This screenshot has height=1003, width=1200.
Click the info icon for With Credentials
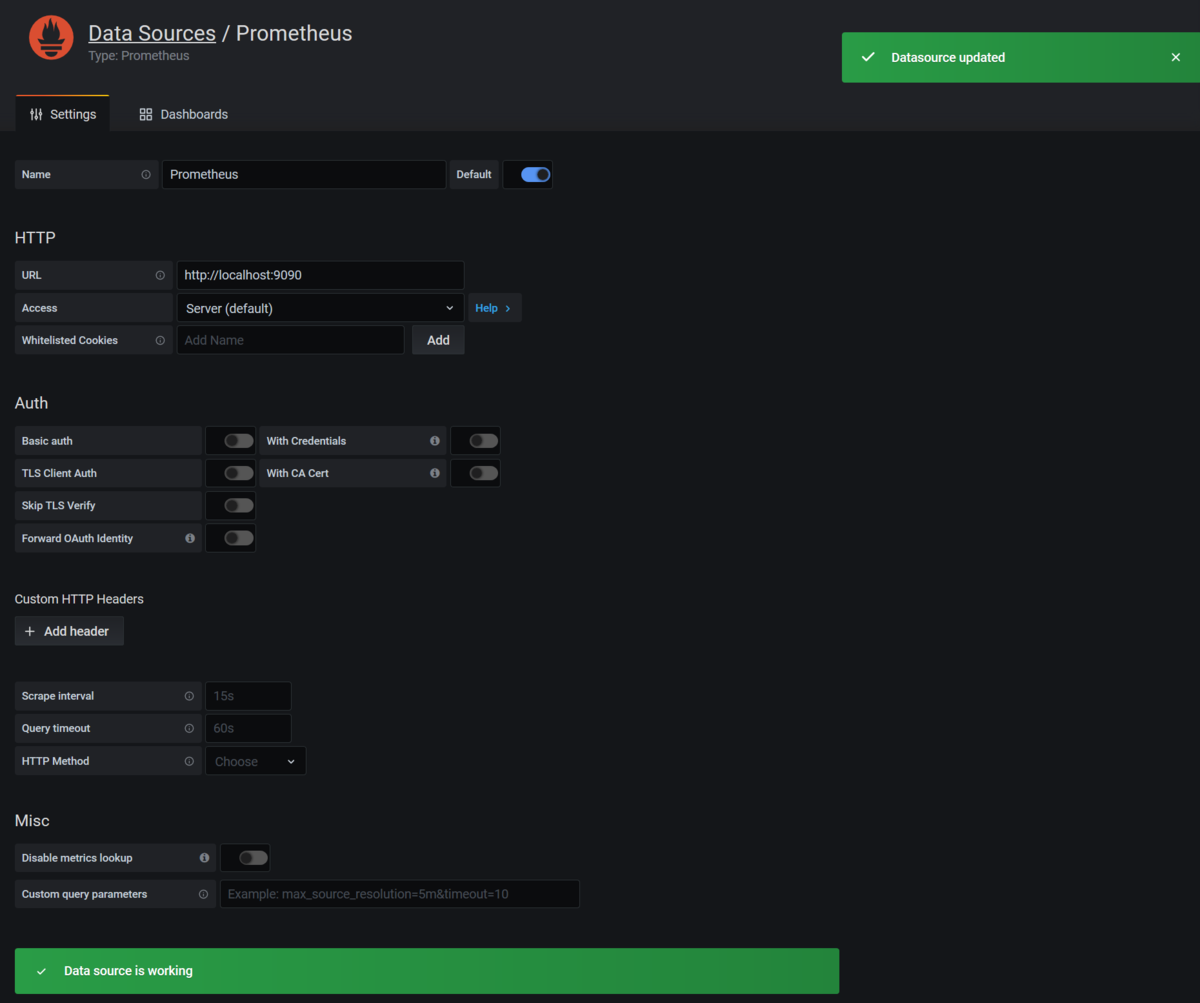click(x=435, y=441)
